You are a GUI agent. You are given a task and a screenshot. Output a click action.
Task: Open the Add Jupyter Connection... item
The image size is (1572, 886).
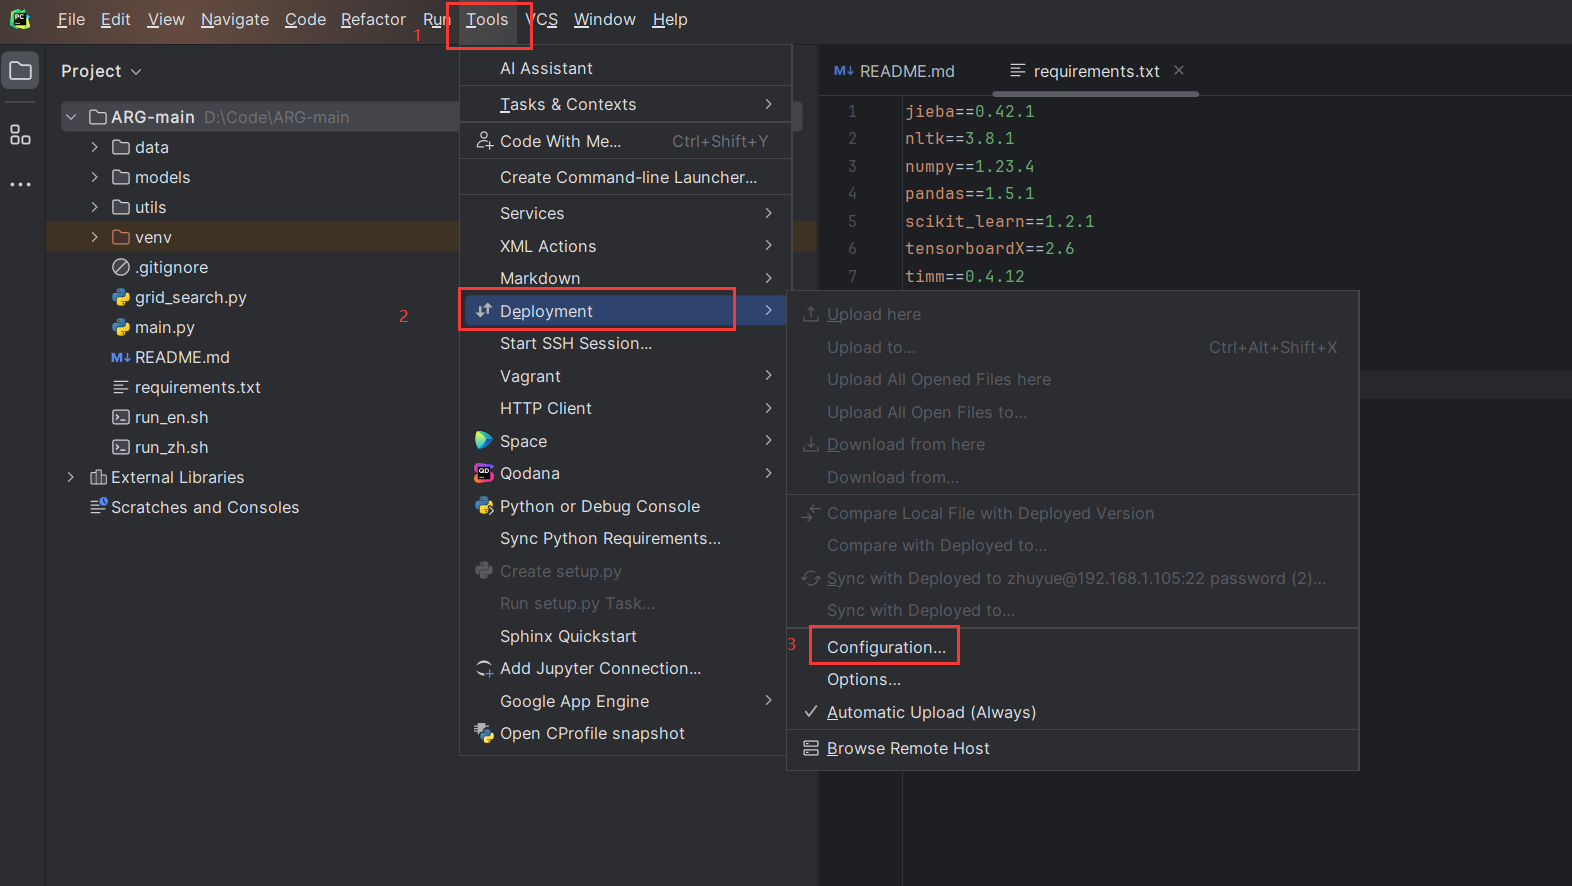(x=600, y=668)
